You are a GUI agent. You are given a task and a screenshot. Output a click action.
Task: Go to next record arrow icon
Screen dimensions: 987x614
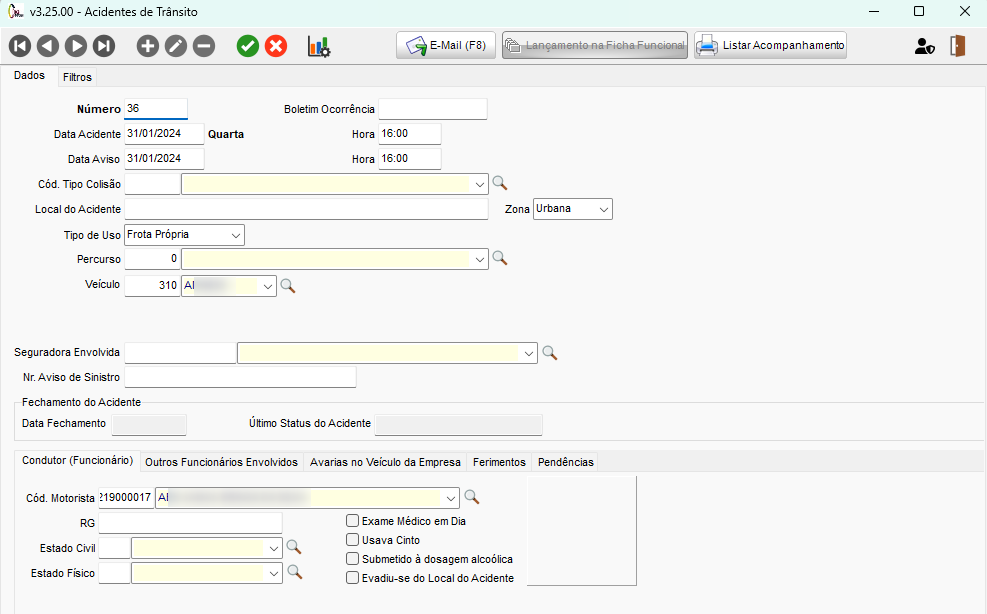click(x=76, y=46)
